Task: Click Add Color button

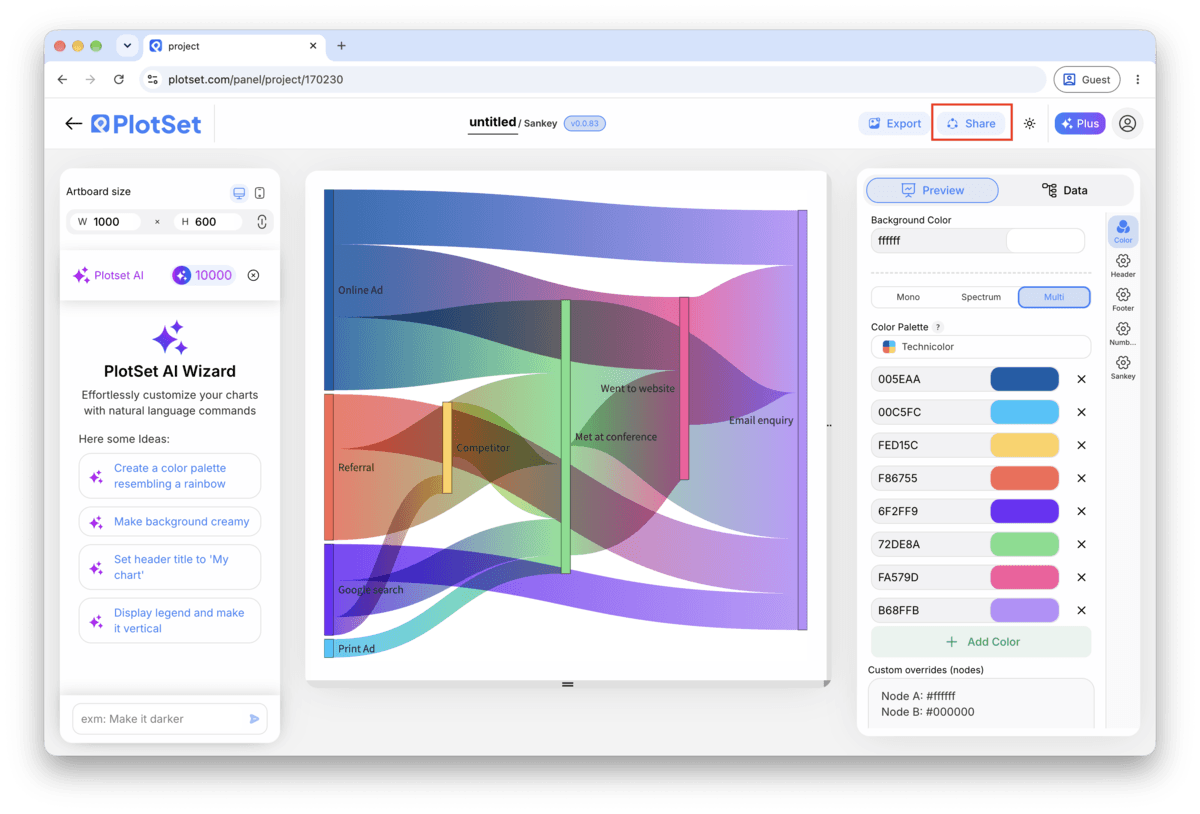Action: (981, 642)
